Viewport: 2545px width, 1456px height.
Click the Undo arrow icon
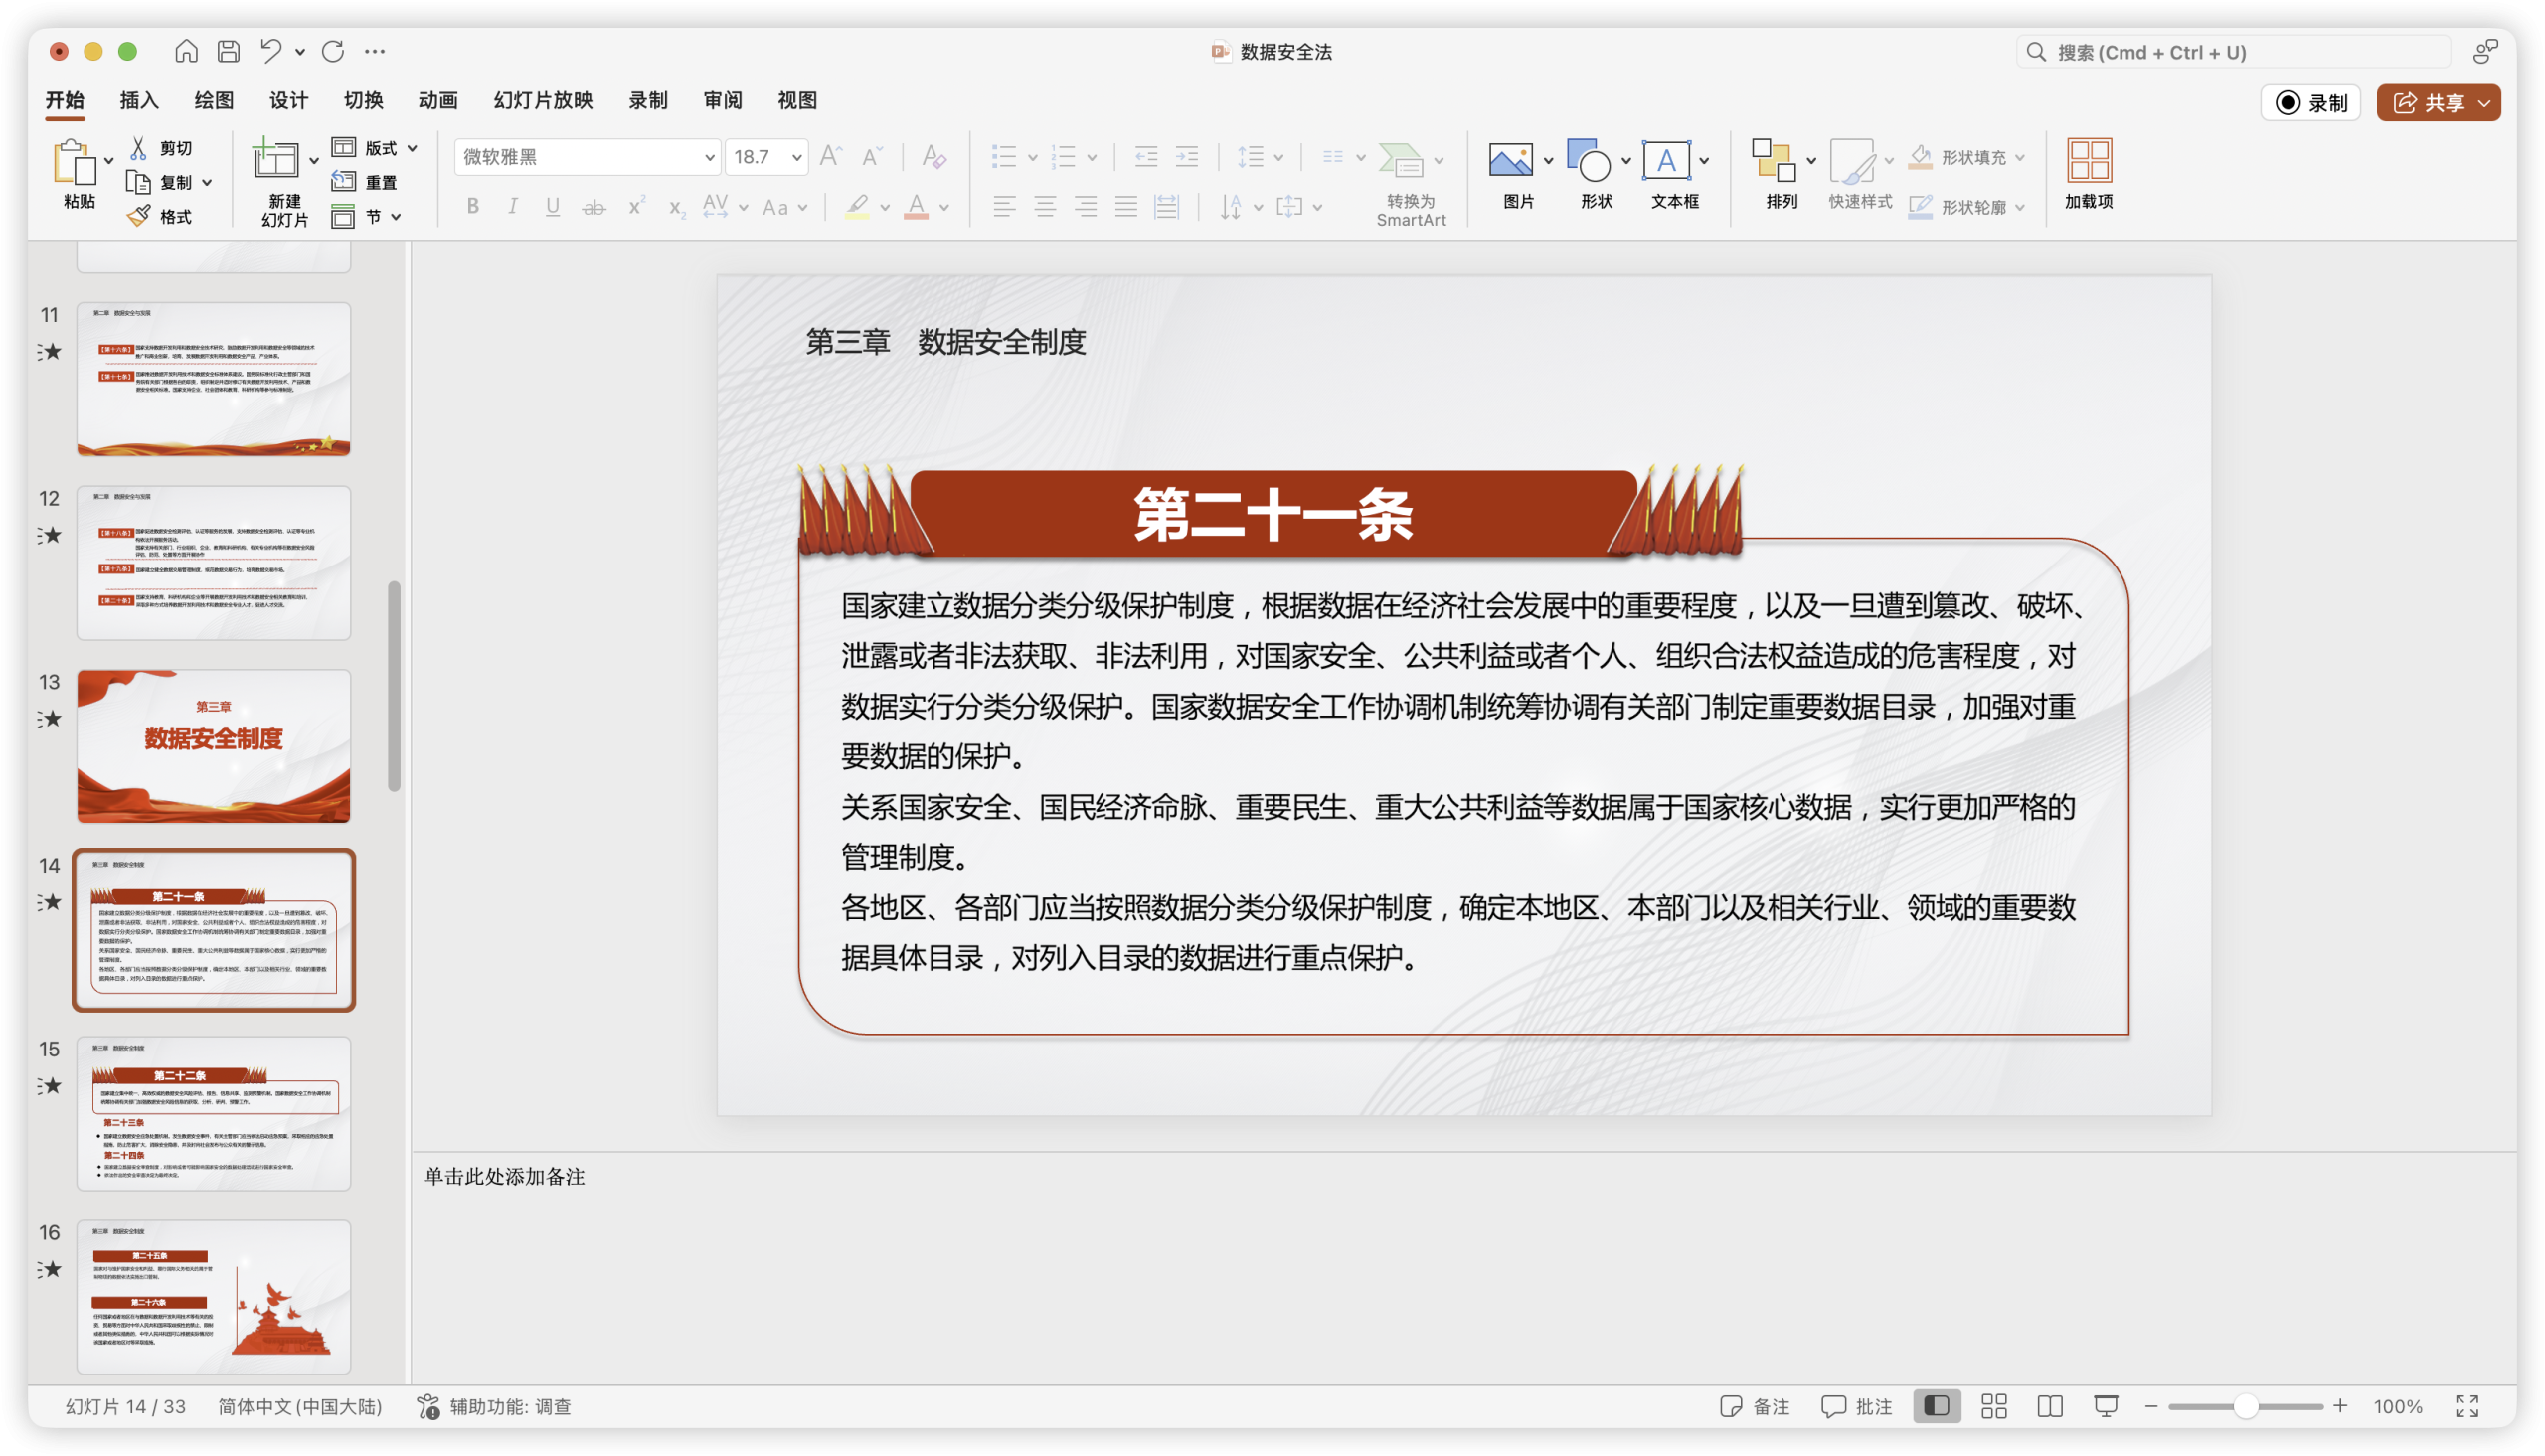pyautogui.click(x=271, y=51)
